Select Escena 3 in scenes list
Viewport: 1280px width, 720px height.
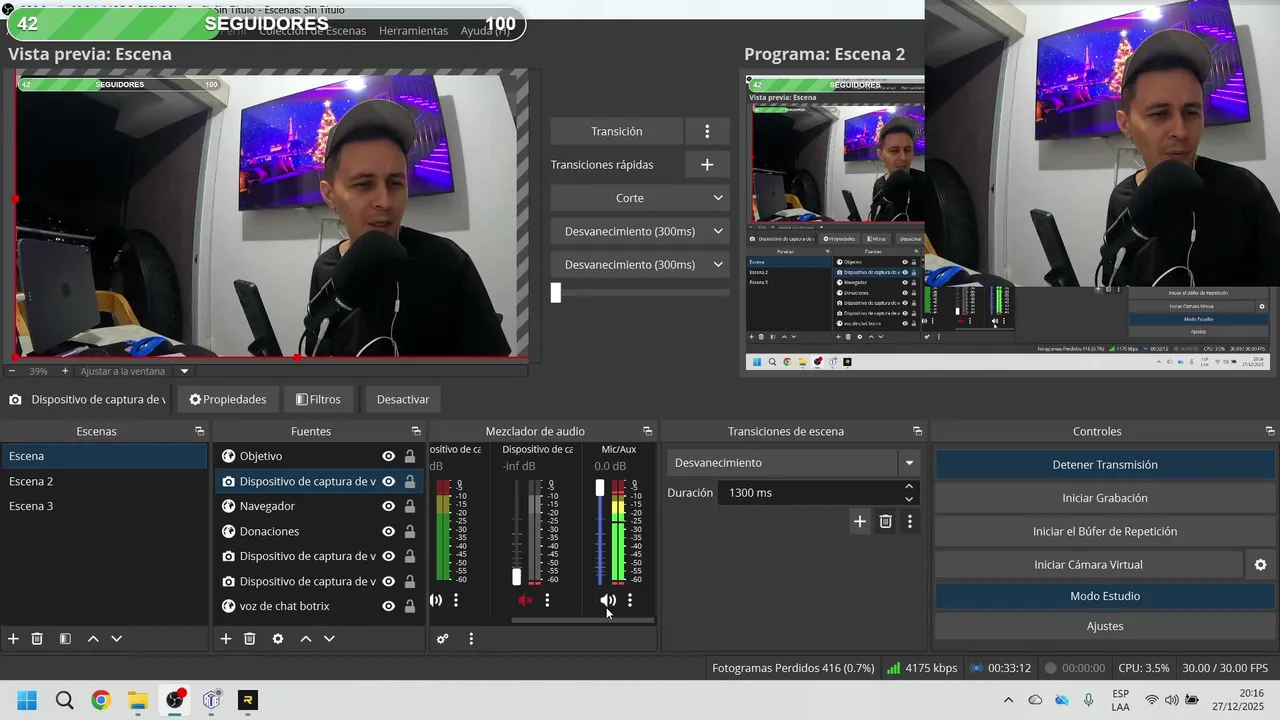(x=104, y=506)
